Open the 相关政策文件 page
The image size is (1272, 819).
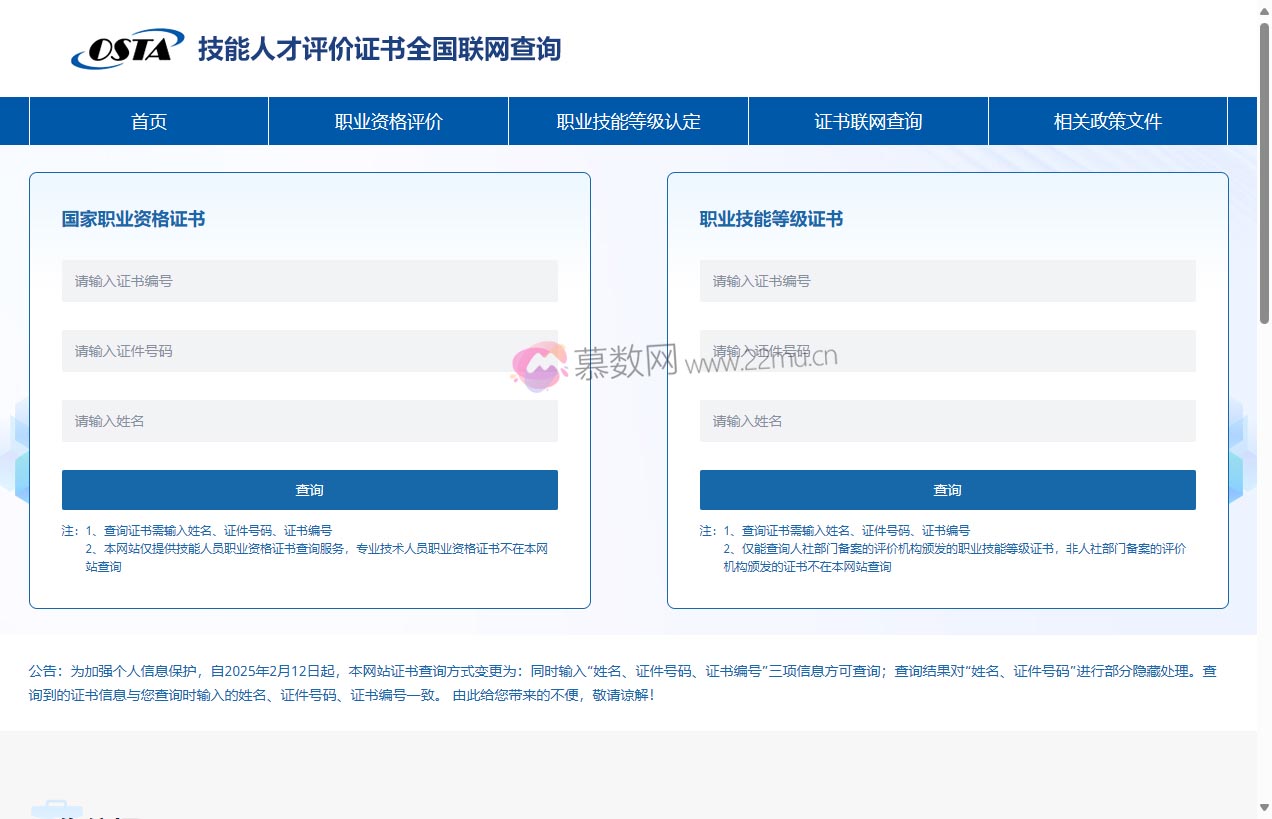tap(1107, 121)
